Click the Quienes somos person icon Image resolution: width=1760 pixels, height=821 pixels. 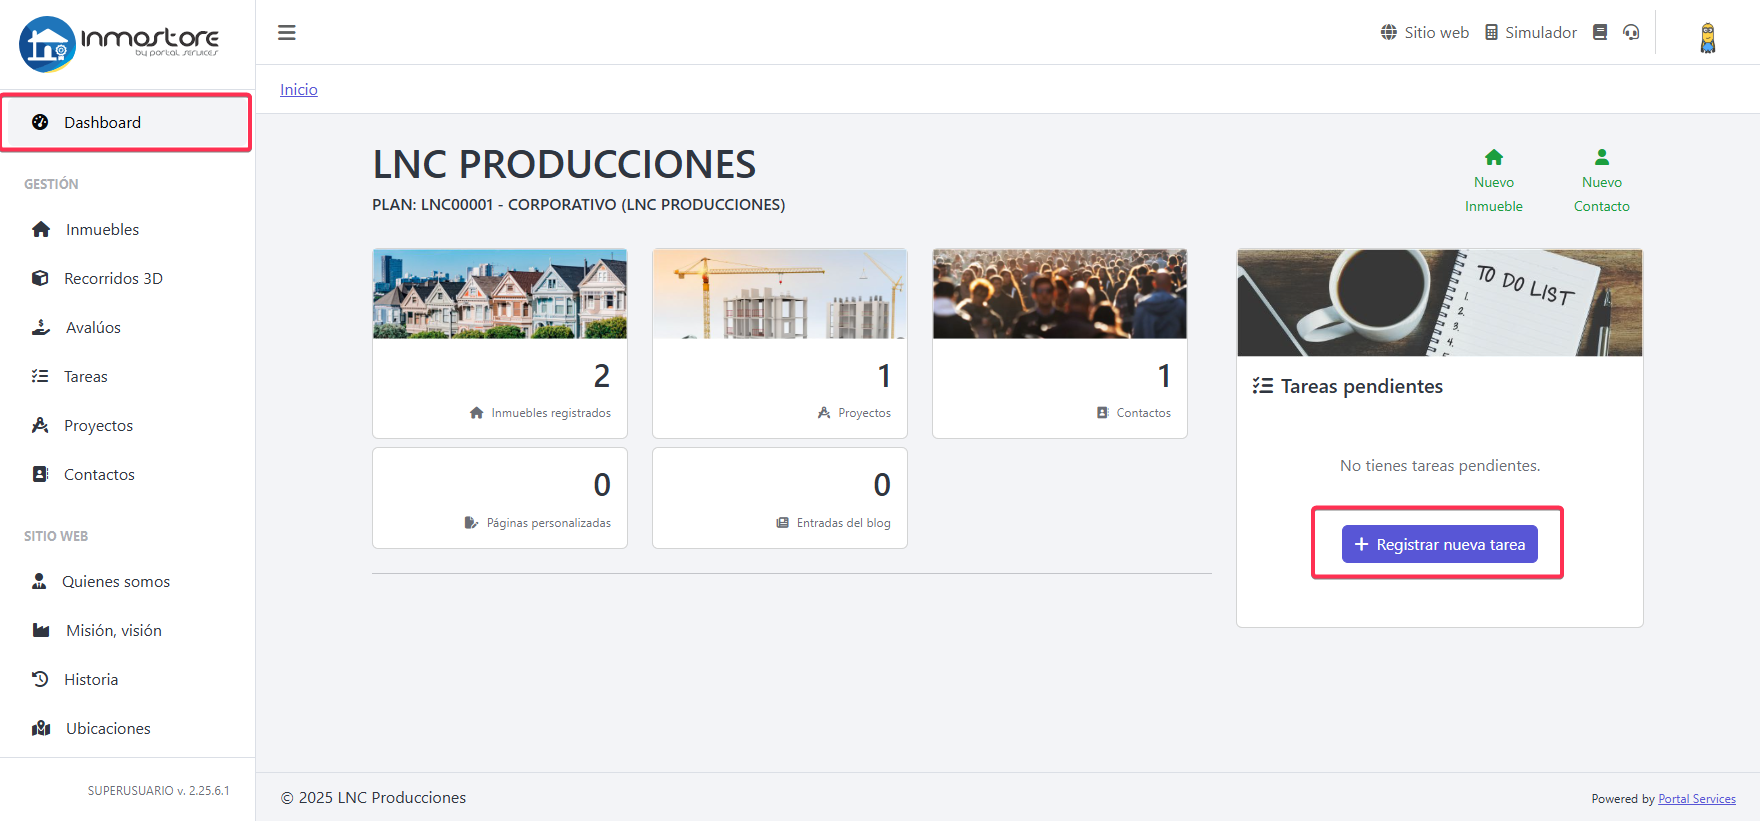tap(39, 581)
